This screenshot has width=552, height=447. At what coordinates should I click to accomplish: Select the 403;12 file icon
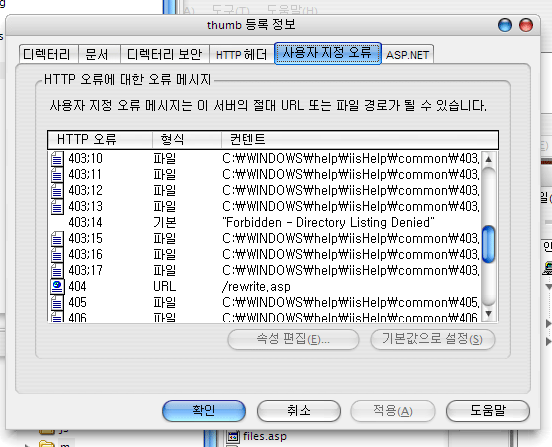57,190
